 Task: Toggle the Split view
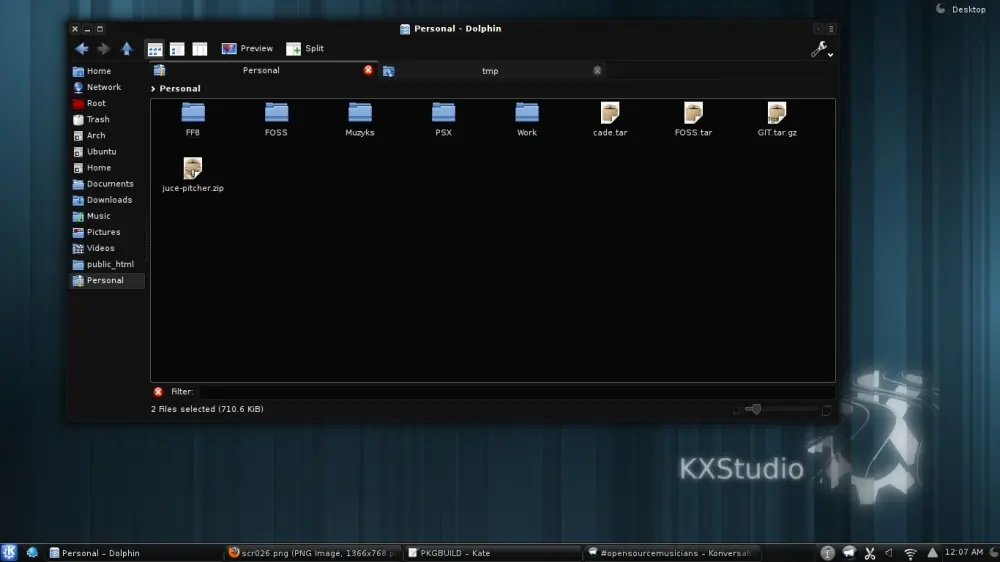305,49
